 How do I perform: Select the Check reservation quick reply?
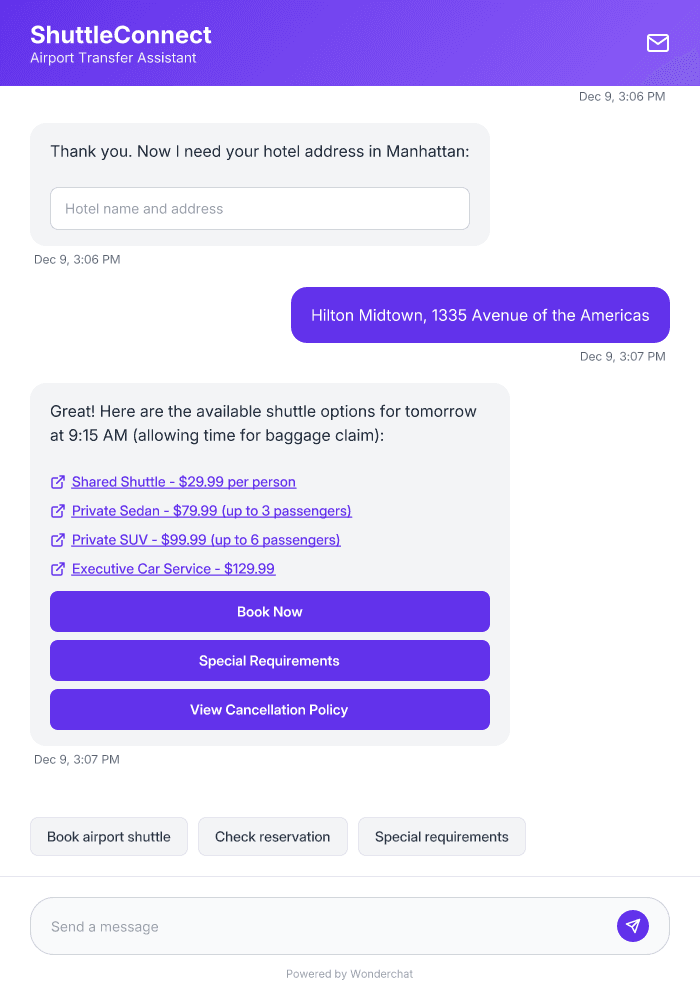click(272, 836)
